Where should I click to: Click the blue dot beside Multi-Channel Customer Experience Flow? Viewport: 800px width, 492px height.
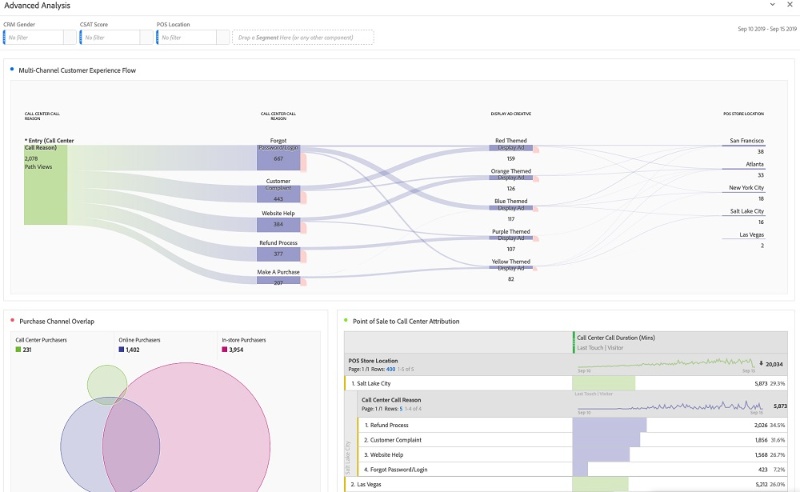coord(12,70)
